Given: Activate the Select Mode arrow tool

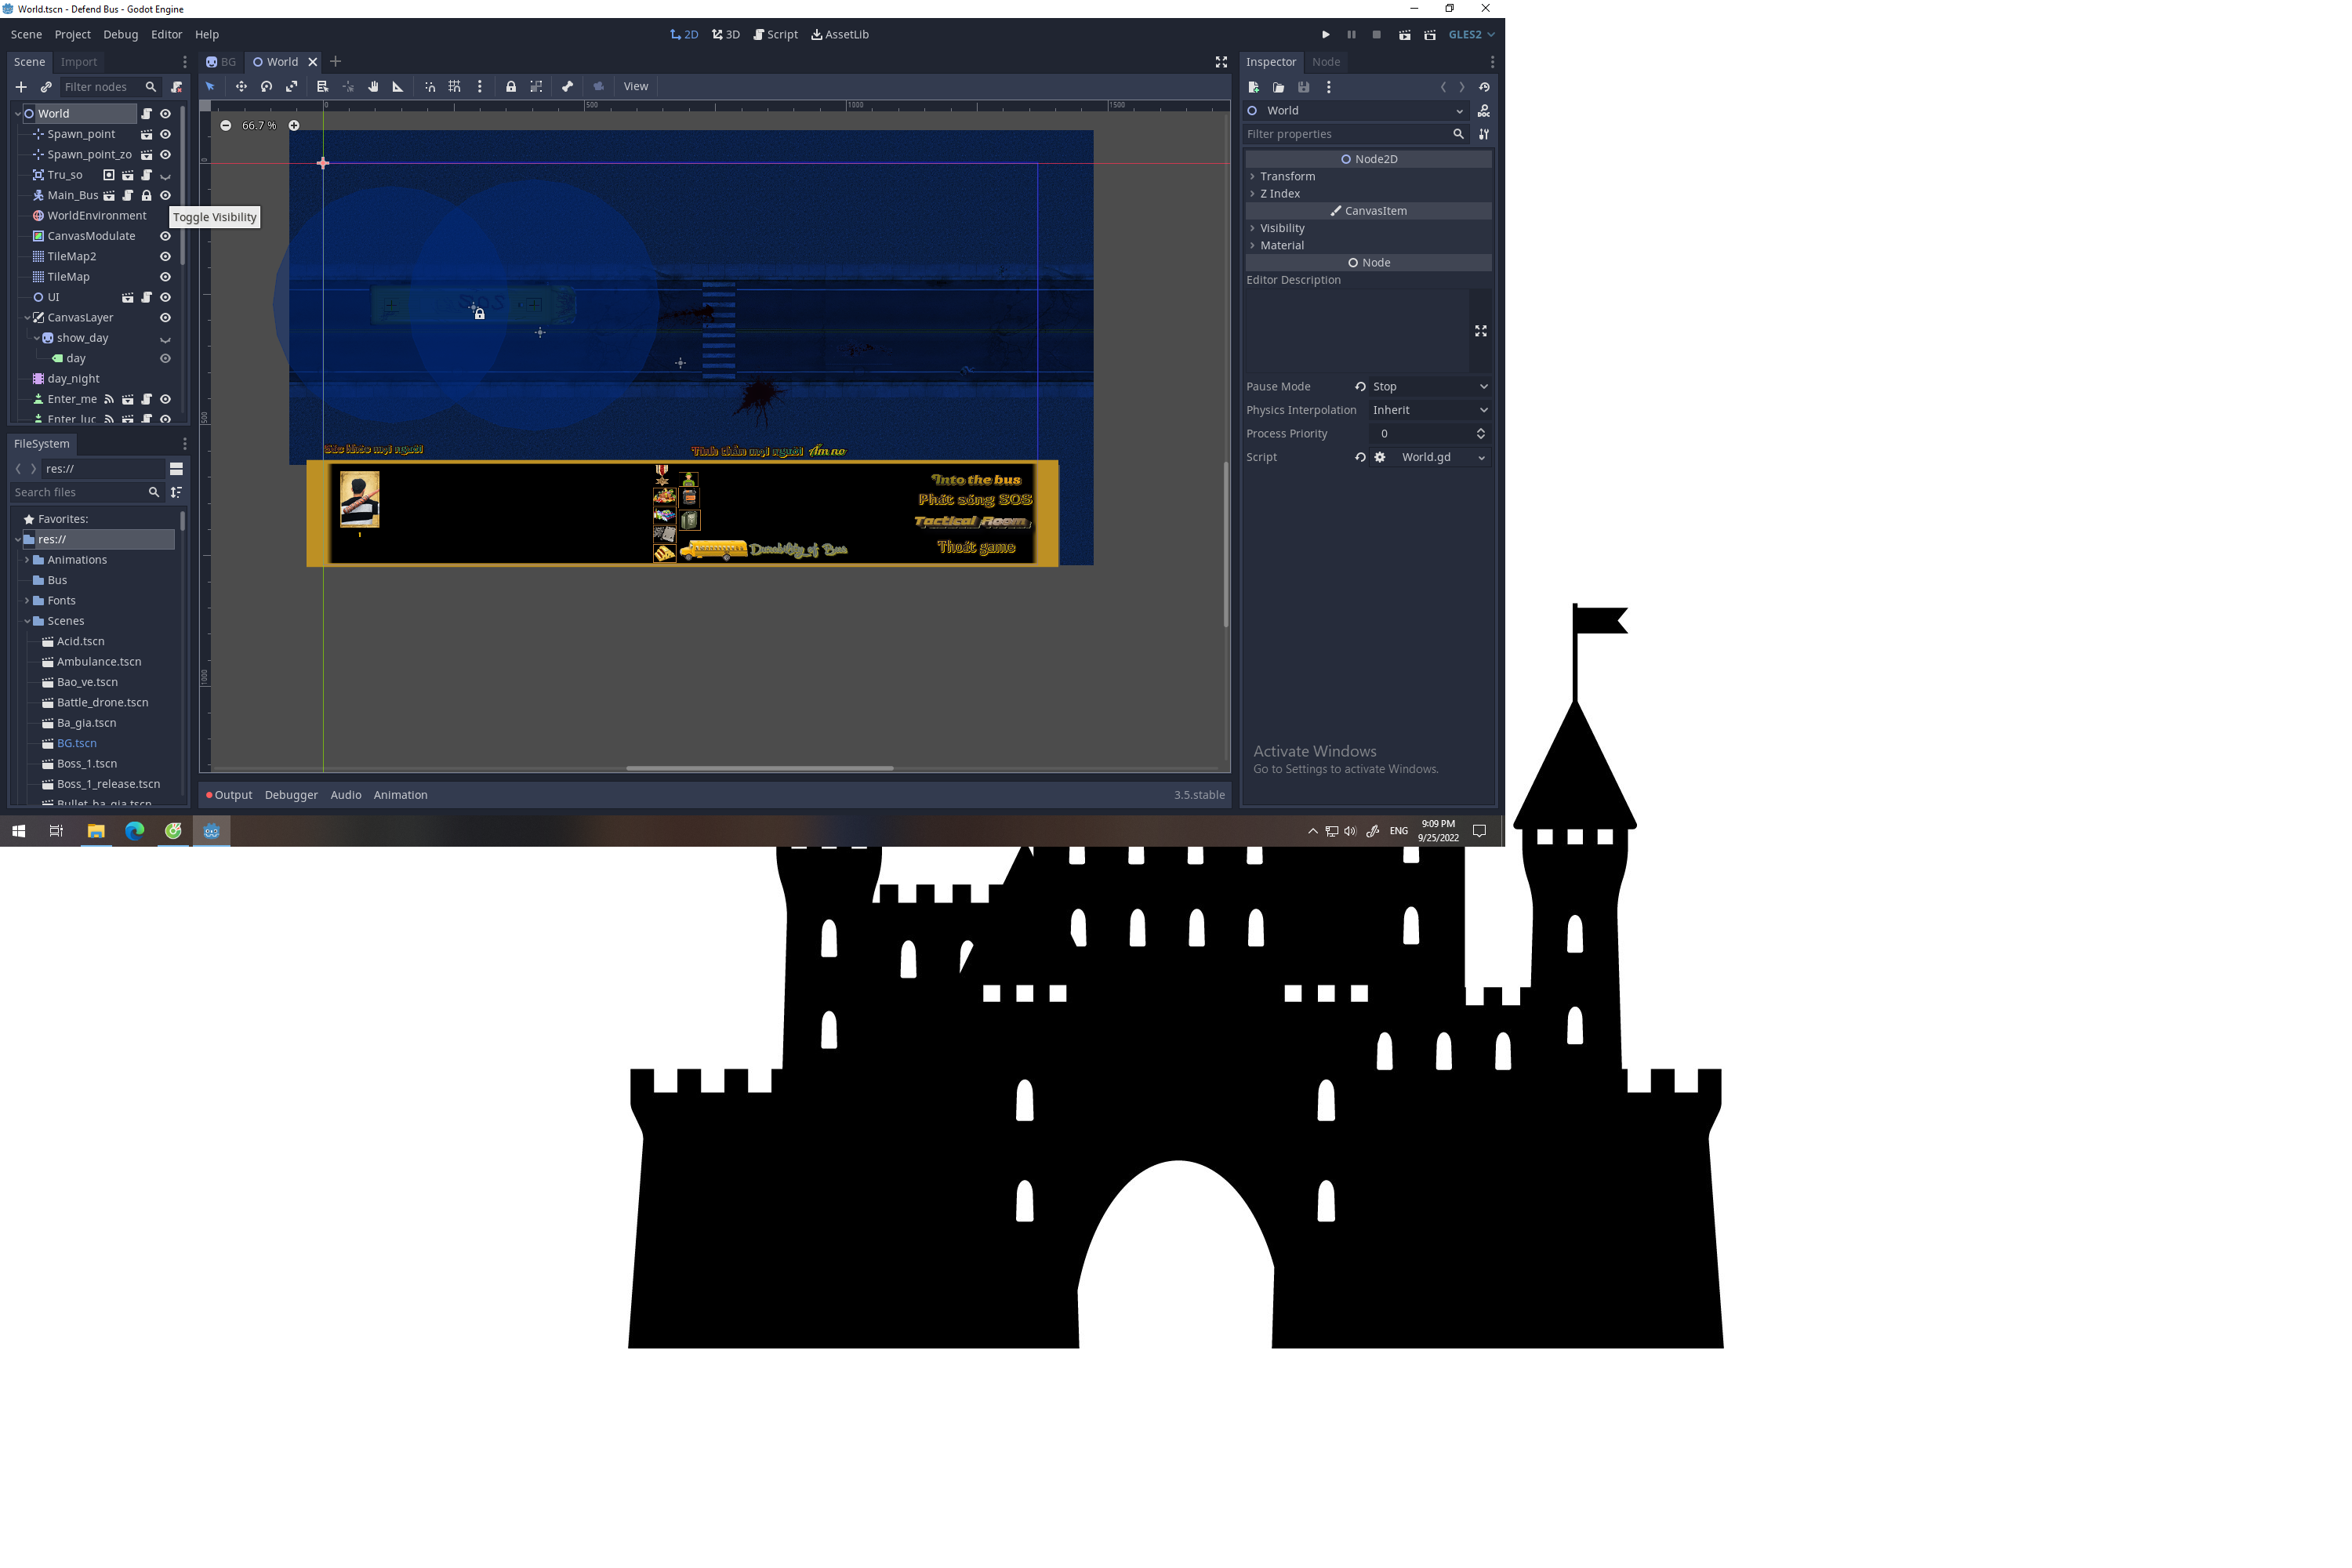Looking at the screenshot, I should click(210, 86).
